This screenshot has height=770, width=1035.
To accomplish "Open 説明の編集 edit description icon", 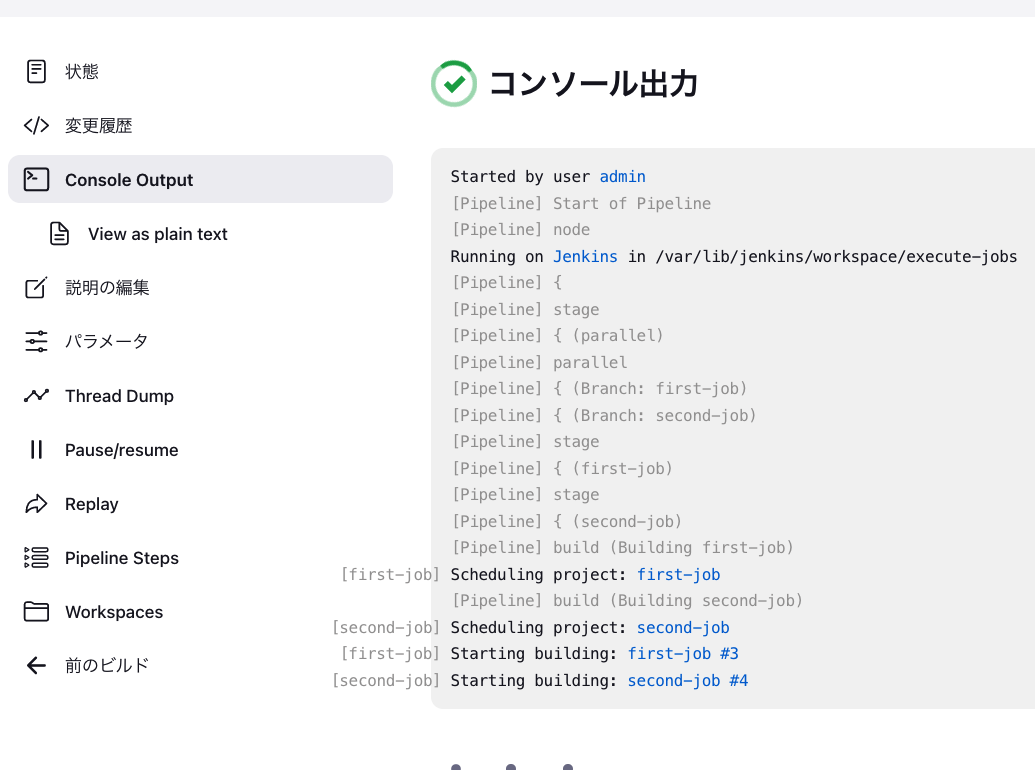I will [x=36, y=287].
